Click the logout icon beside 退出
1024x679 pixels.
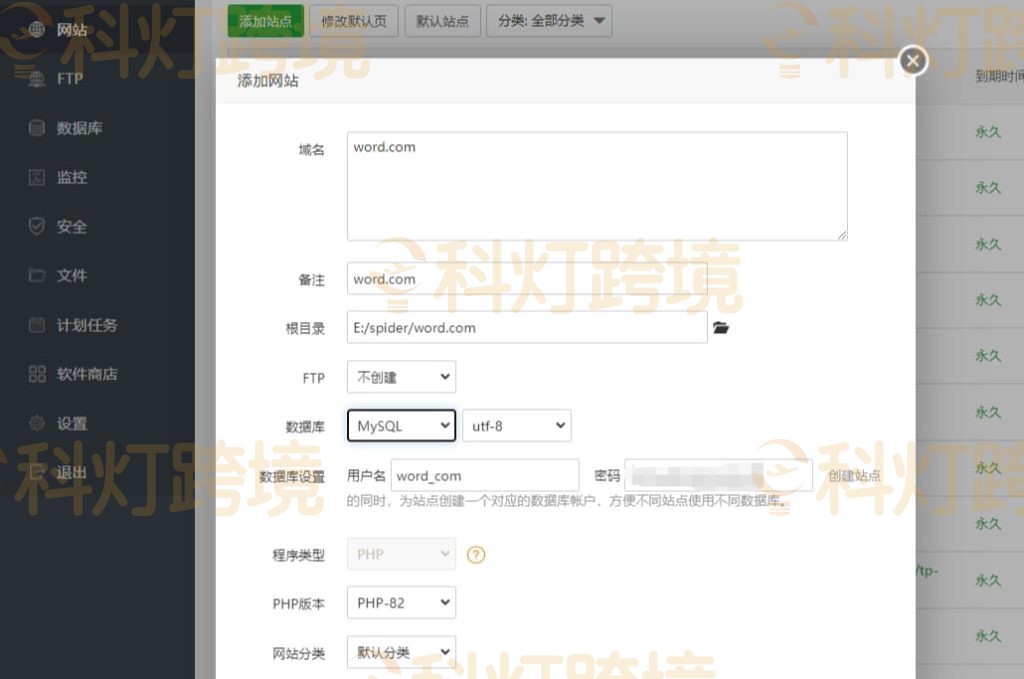tap(37, 472)
